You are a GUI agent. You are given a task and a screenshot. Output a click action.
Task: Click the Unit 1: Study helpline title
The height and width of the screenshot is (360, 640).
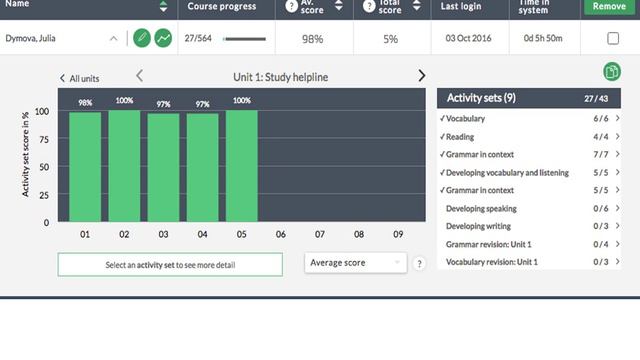(280, 77)
